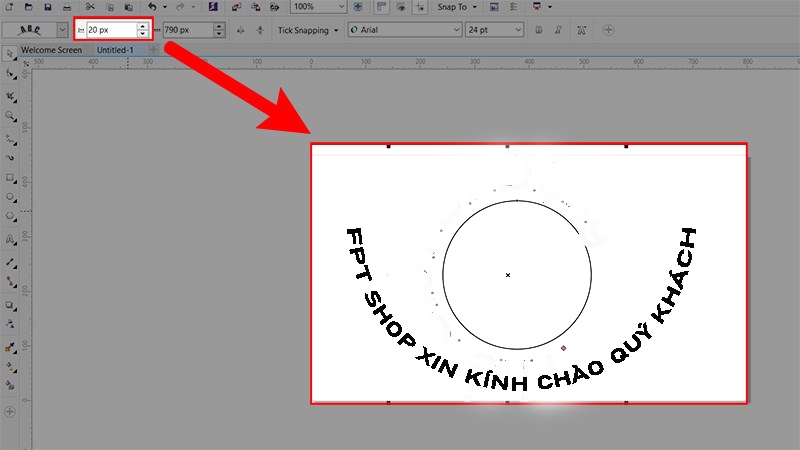Open the Tick Snapping dropdown
This screenshot has height=450, width=800.
[308, 30]
